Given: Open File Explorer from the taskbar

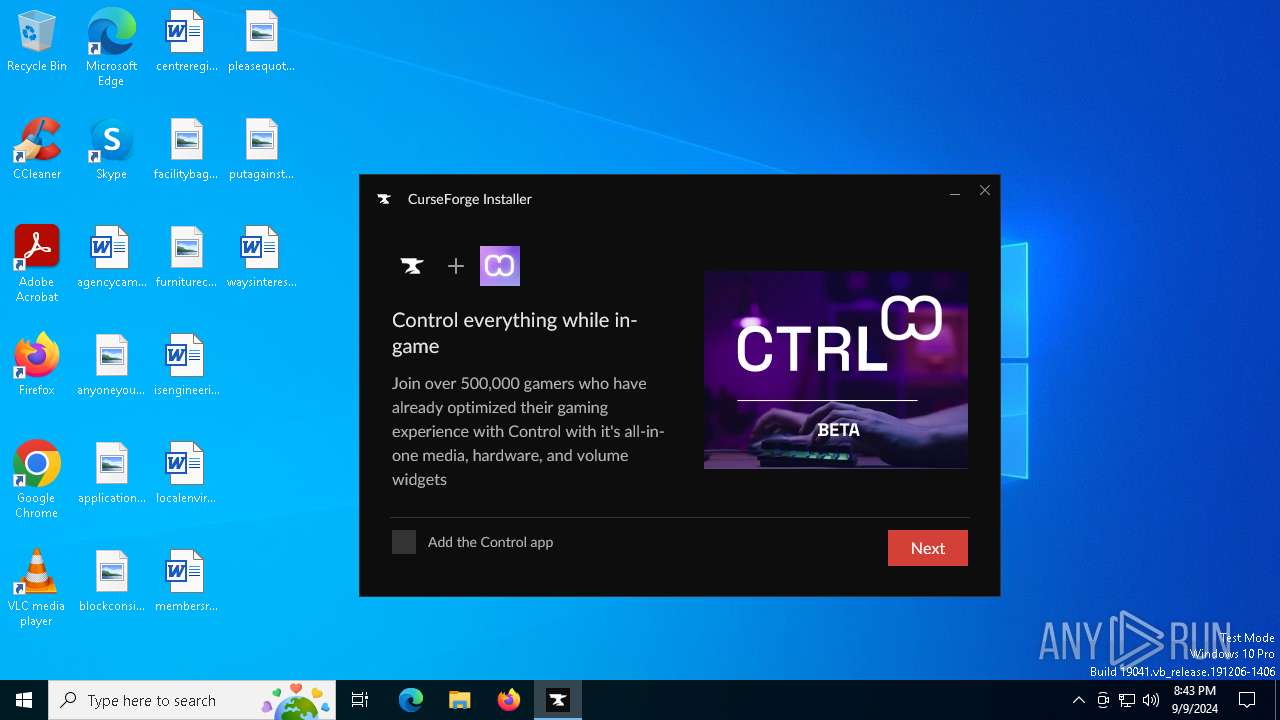Looking at the screenshot, I should click(x=459, y=700).
